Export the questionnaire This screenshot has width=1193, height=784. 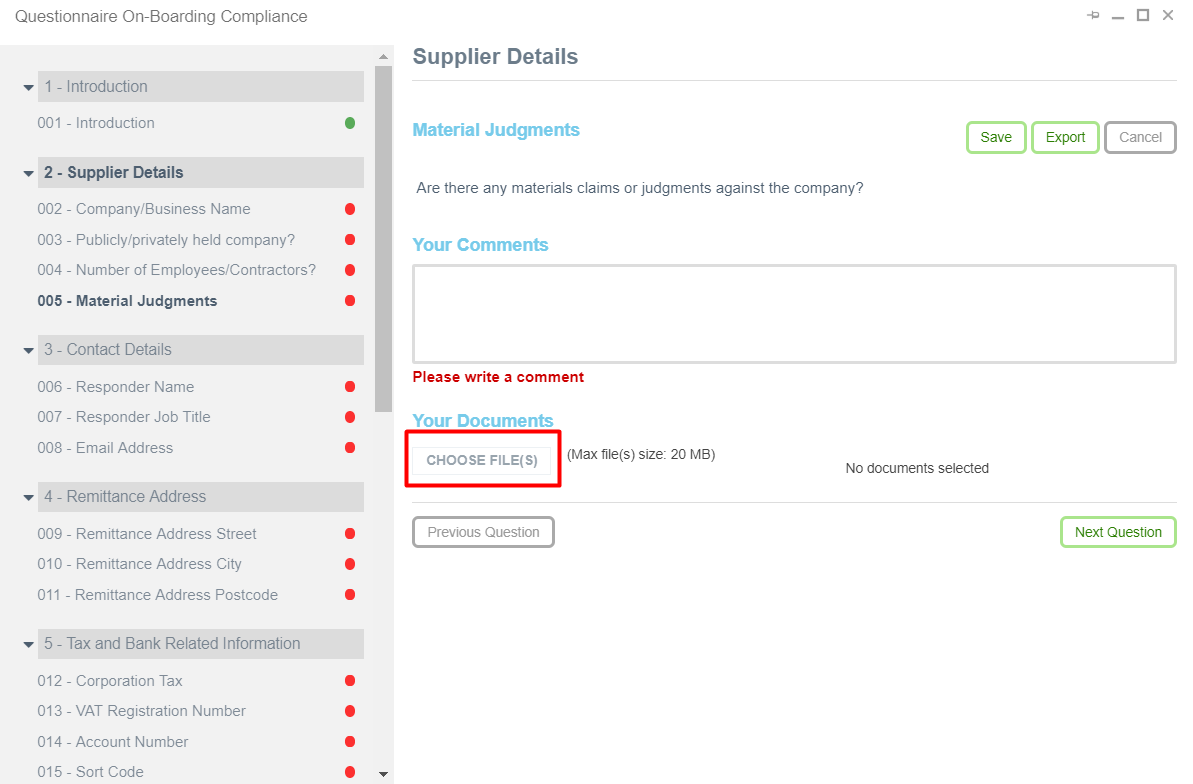(1064, 137)
